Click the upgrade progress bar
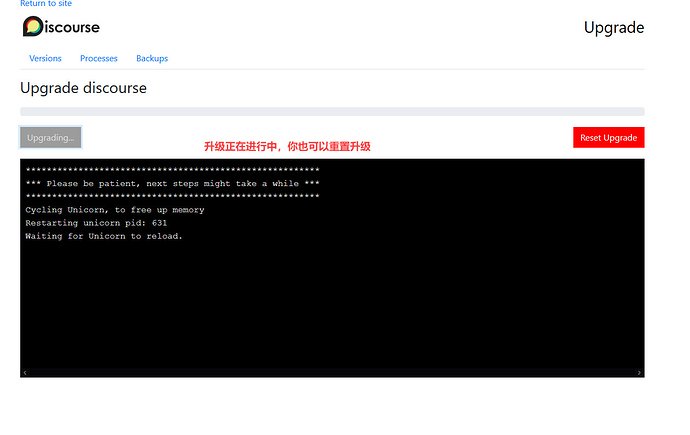Viewport: 690px width, 435px height. point(332,112)
